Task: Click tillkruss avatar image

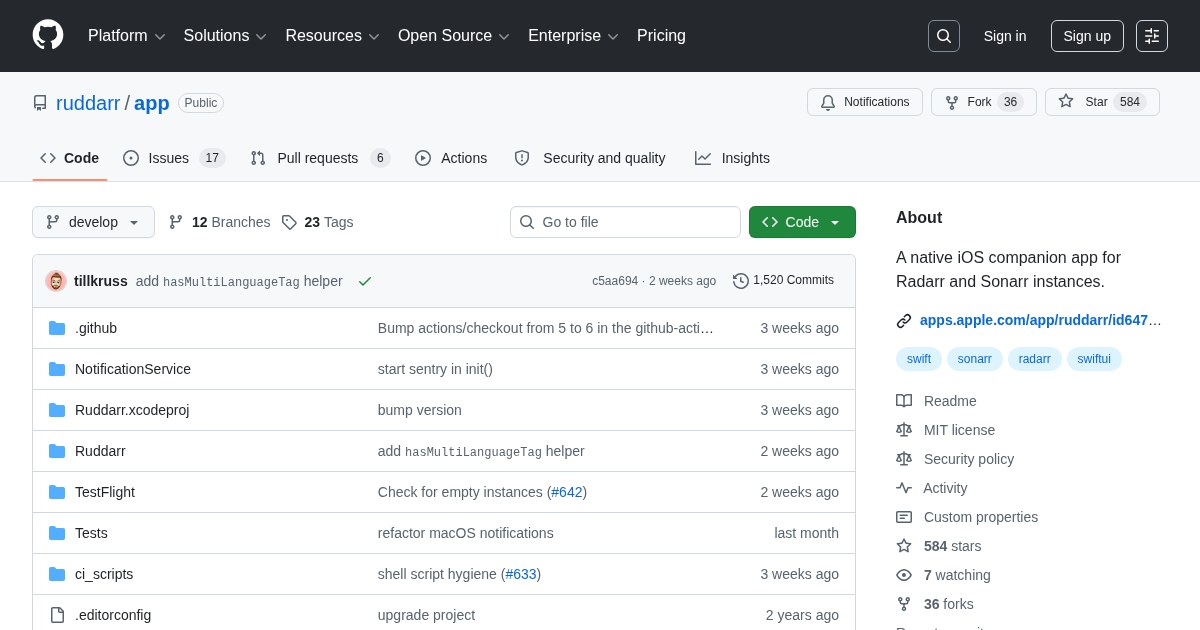Action: (x=56, y=281)
